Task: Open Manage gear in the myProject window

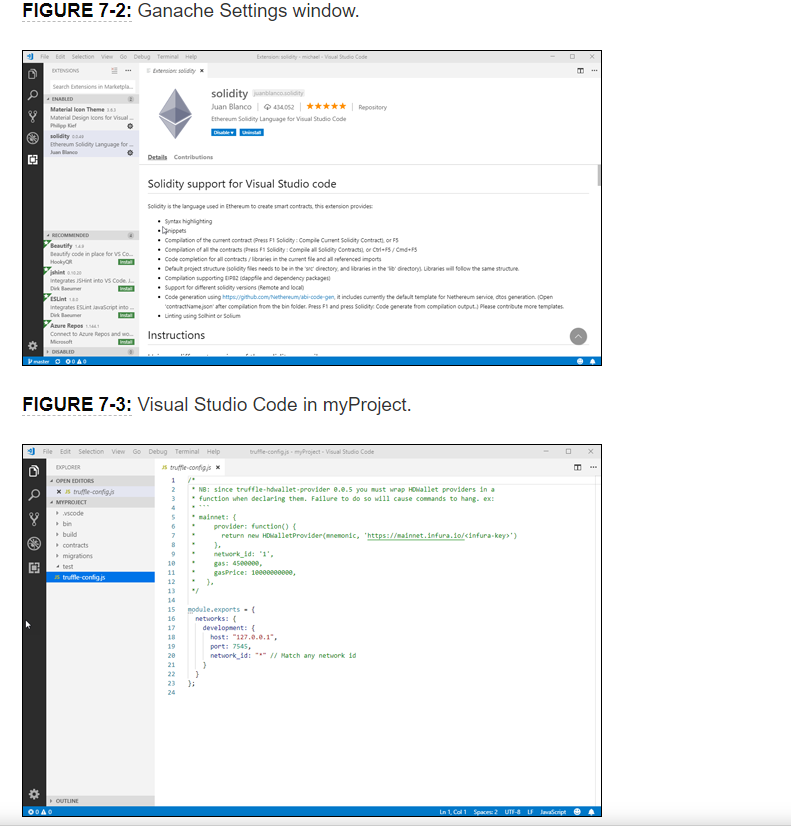Action: pyautogui.click(x=34, y=794)
